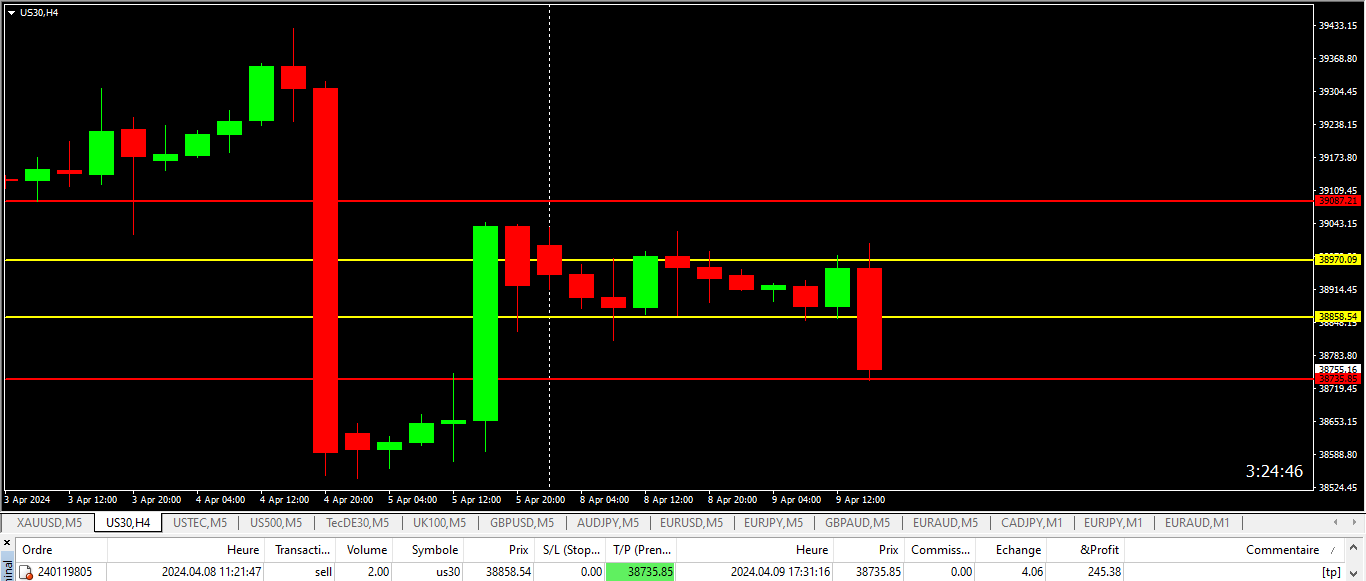Screen dimensions: 1366x581
Task: Click the us30 symbol cell
Action: click(446, 572)
